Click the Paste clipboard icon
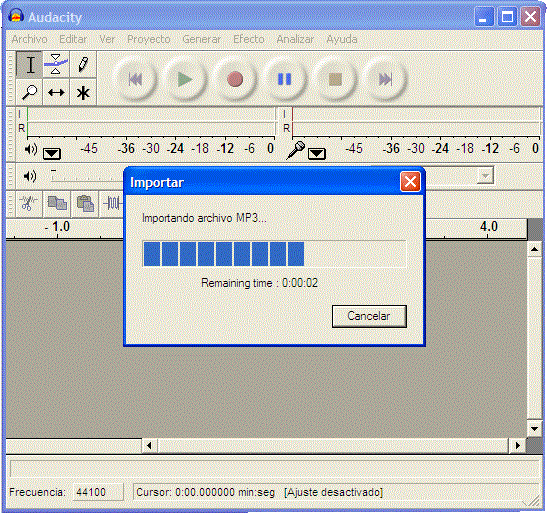This screenshot has width=547, height=513. coord(85,203)
